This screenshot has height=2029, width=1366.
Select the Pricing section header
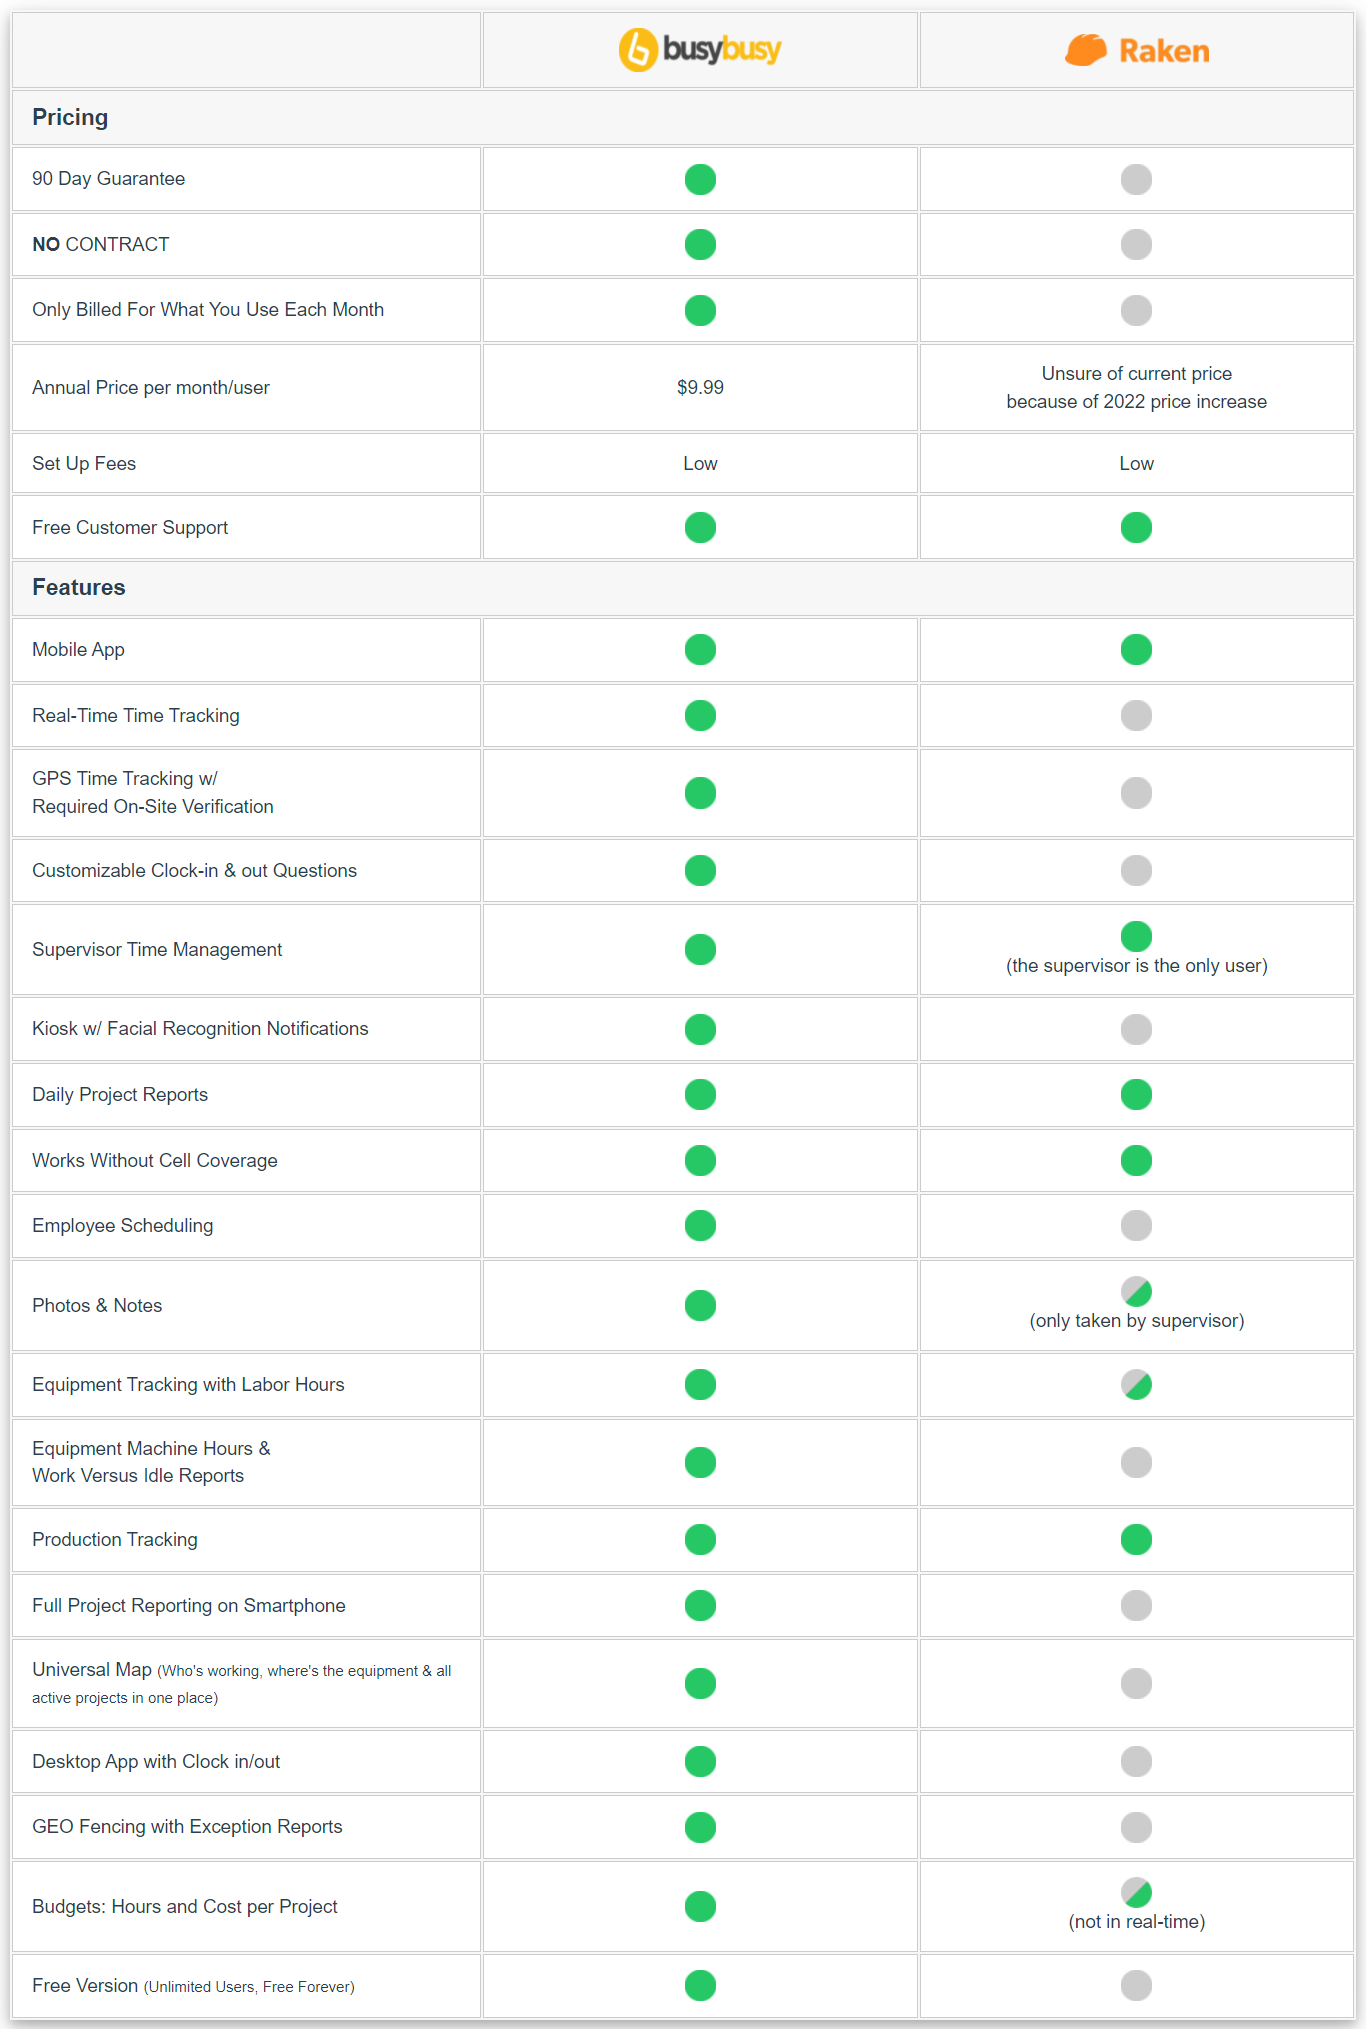[683, 117]
